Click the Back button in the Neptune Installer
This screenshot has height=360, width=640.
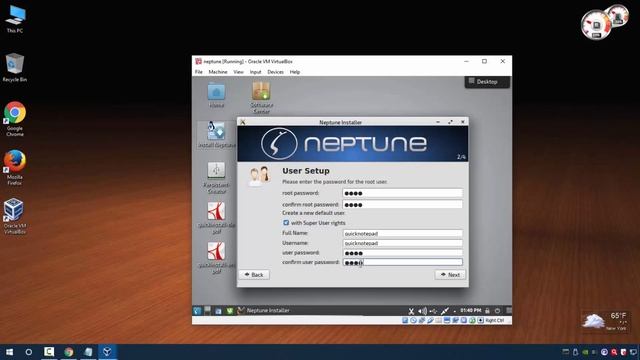(x=254, y=275)
